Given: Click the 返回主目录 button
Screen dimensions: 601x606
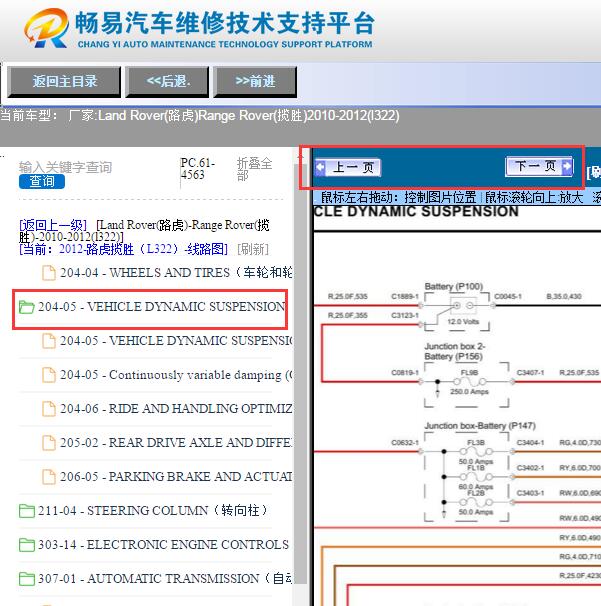Looking at the screenshot, I should coord(64,82).
